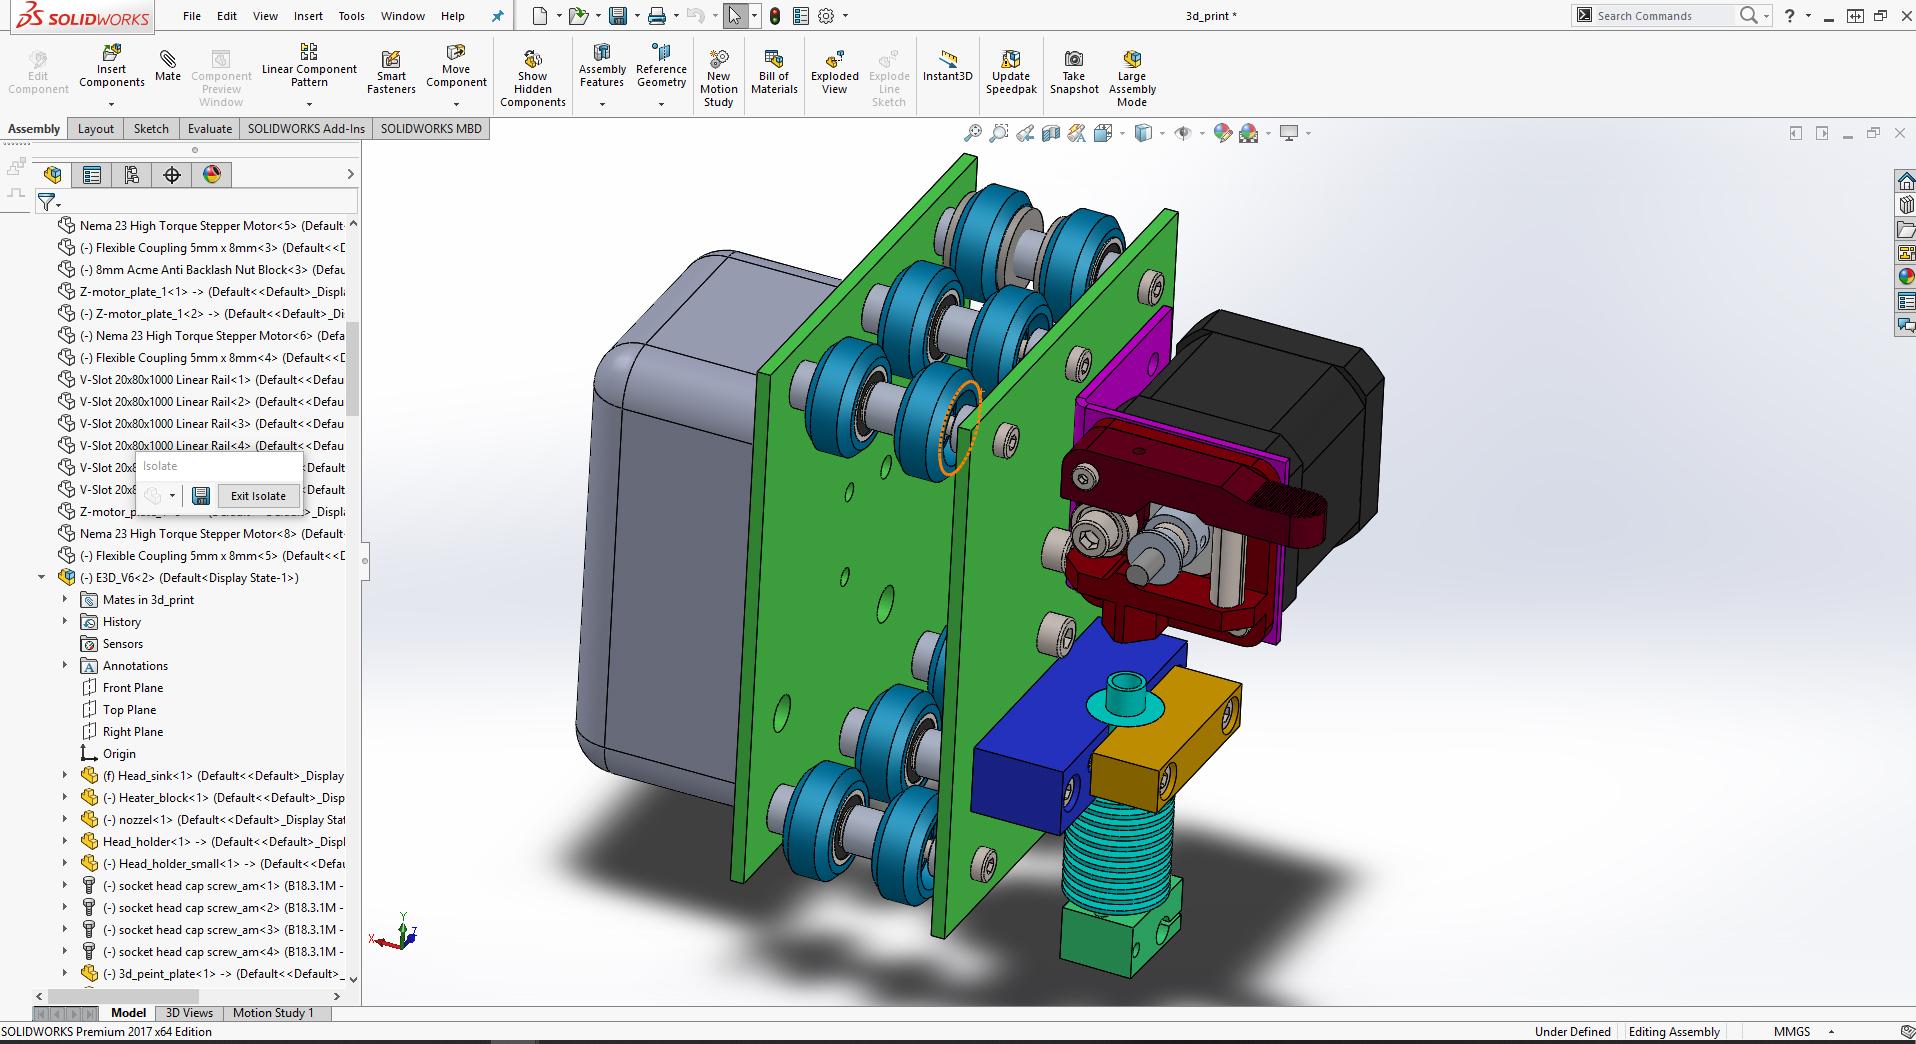
Task: Take Snapshot of the assembly
Action: coord(1074,72)
